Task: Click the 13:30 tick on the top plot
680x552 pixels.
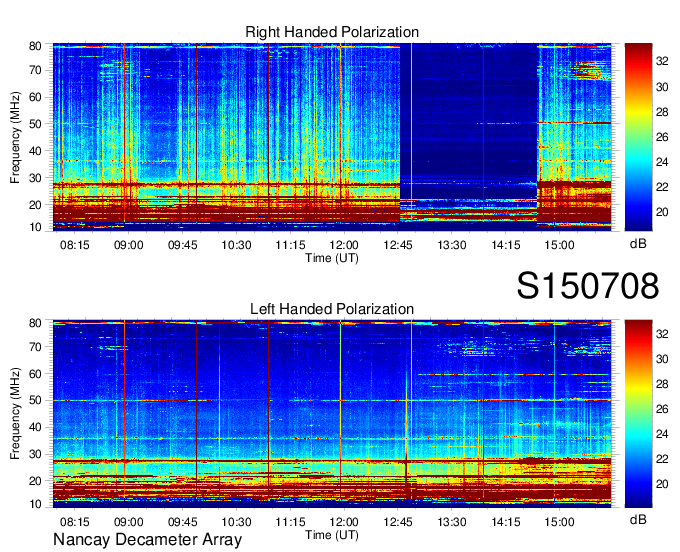Action: tap(451, 245)
